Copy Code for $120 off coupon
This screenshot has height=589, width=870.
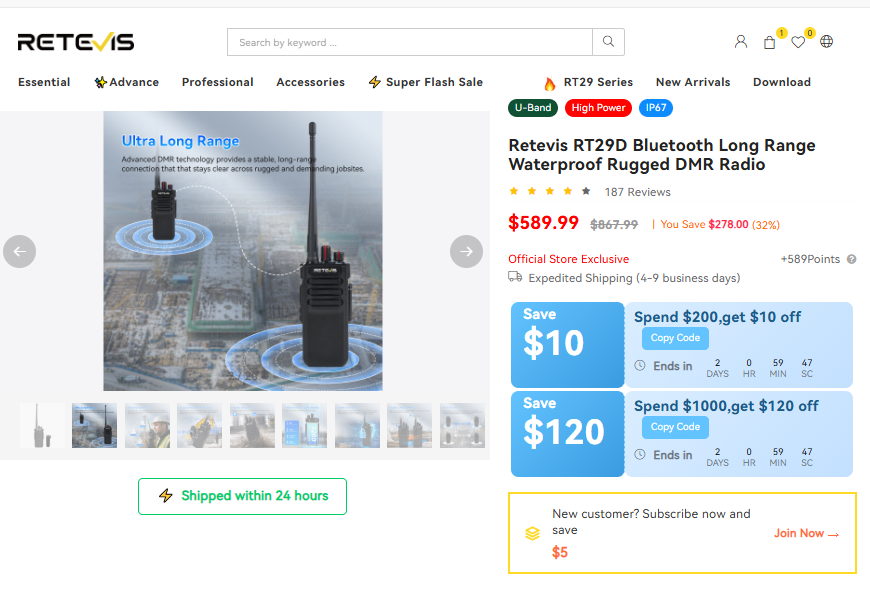tap(675, 427)
